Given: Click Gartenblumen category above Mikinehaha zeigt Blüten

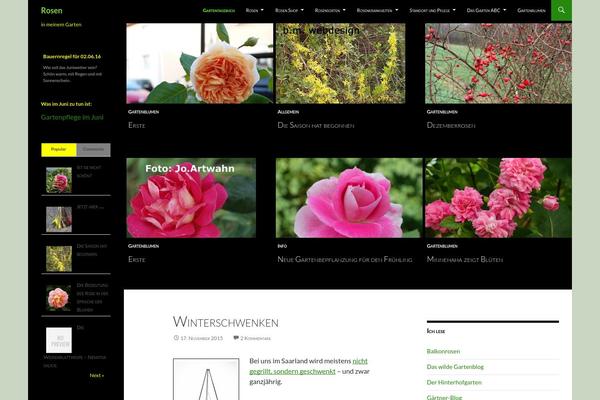Looking at the screenshot, I should [442, 246].
